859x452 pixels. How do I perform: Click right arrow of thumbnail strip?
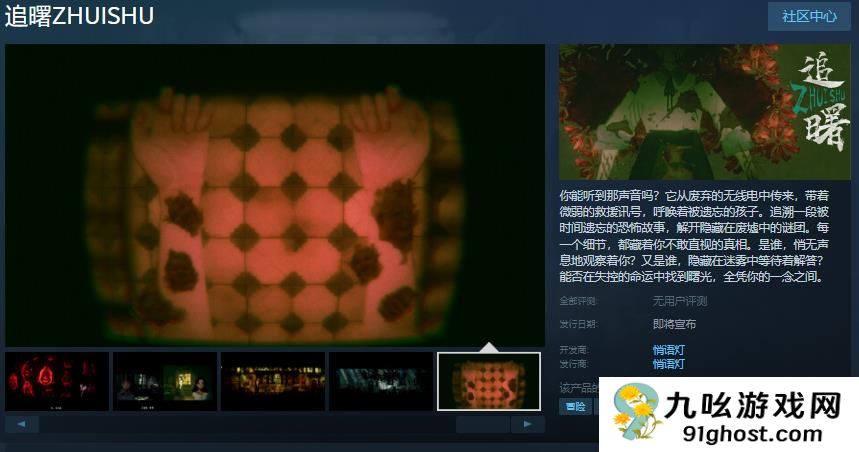pos(528,424)
